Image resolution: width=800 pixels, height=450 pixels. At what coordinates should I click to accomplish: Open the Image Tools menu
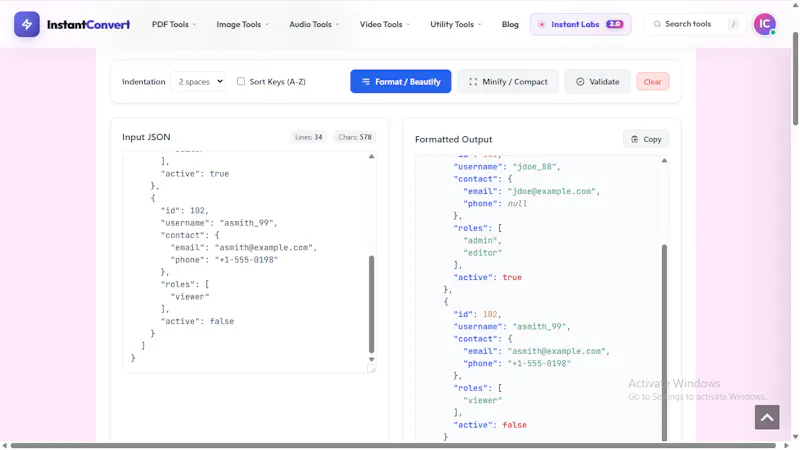[242, 24]
